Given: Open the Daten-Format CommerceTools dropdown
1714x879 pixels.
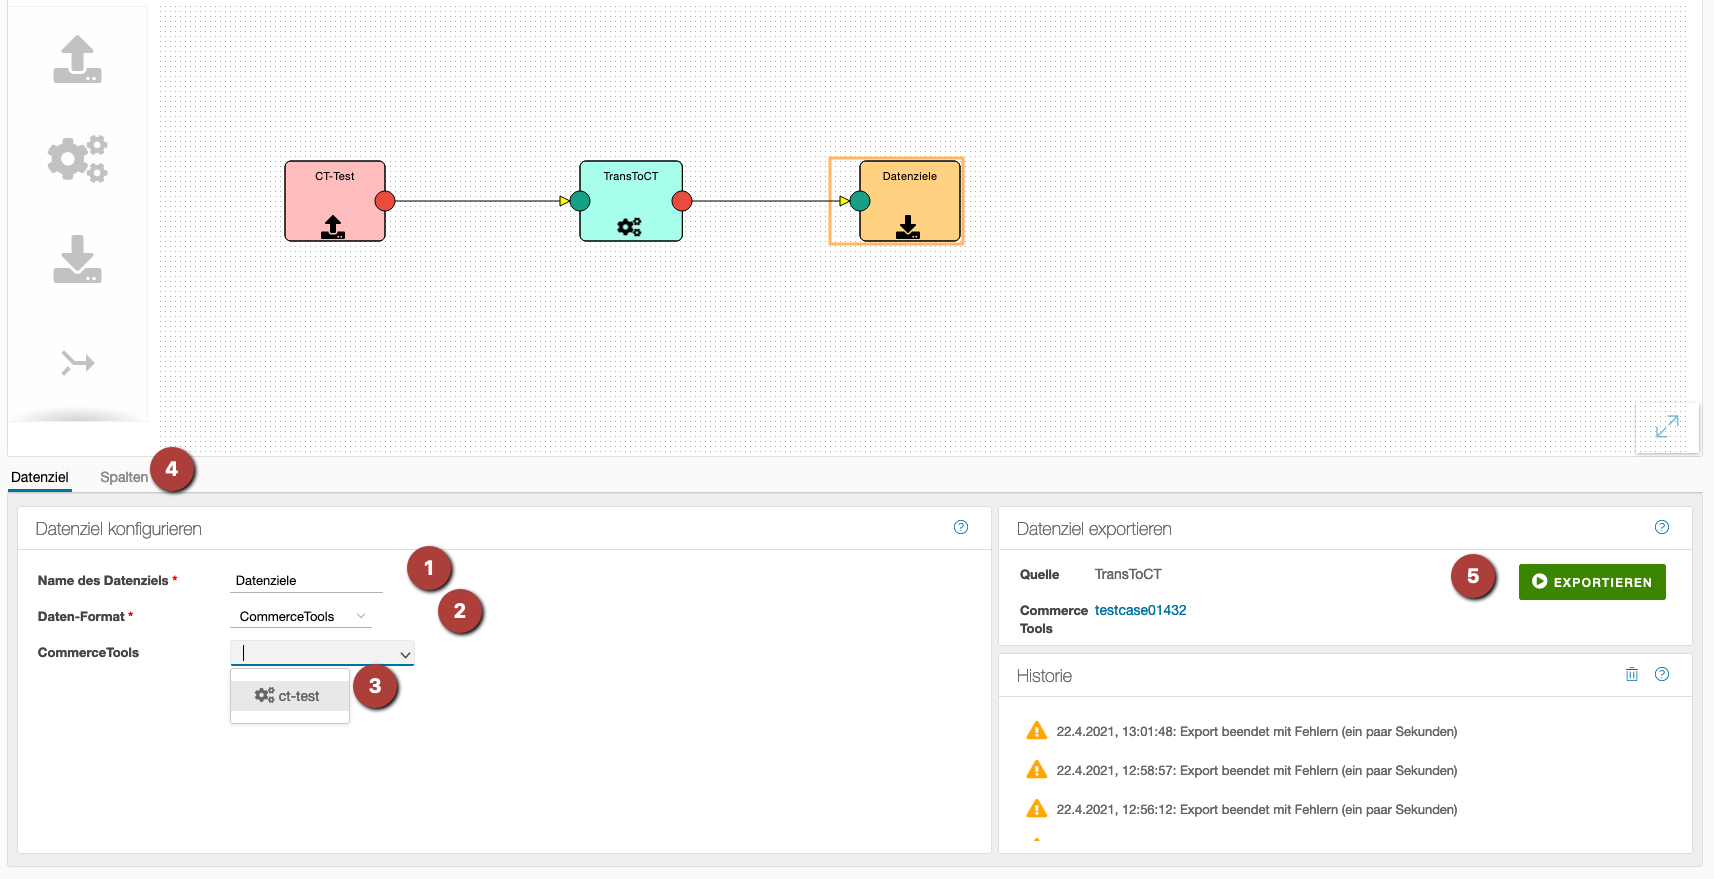Looking at the screenshot, I should [301, 617].
